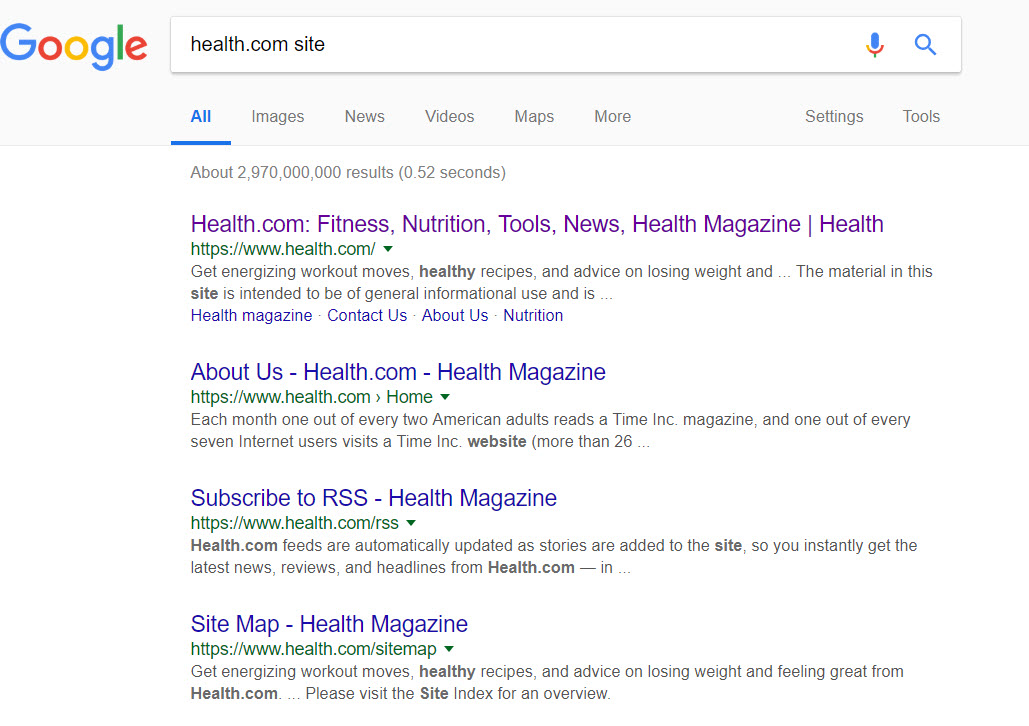Open the Health.com: Fitness, Nutrition result title
The width and height of the screenshot is (1029, 726).
point(537,224)
